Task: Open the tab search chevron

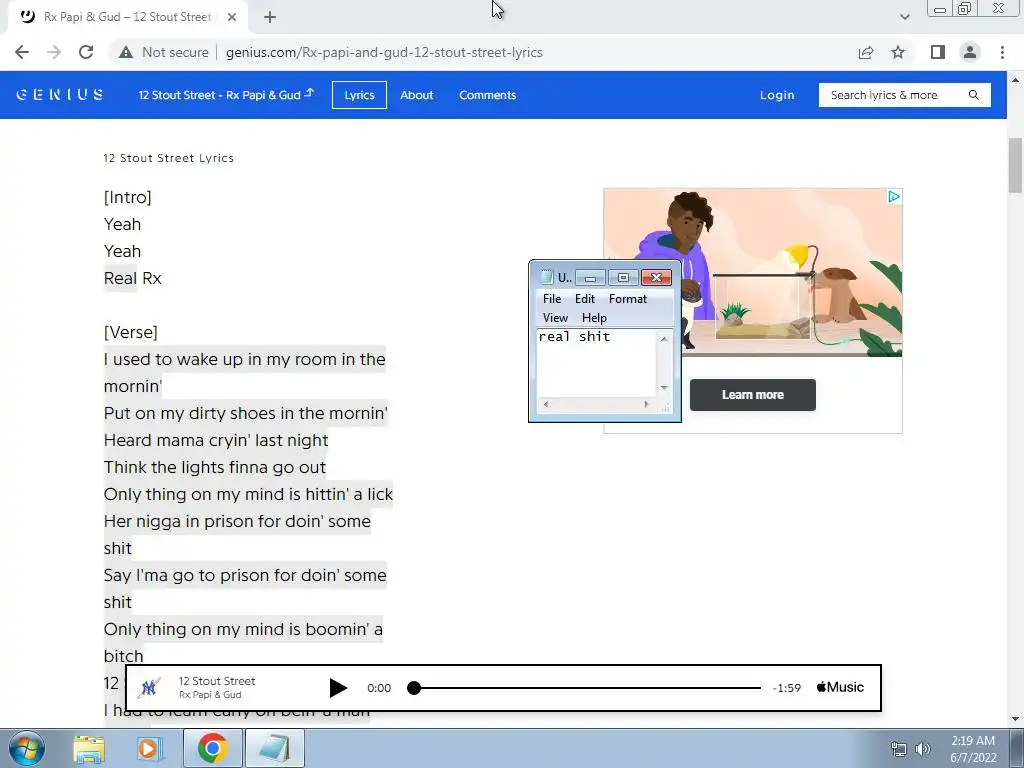Action: (904, 17)
